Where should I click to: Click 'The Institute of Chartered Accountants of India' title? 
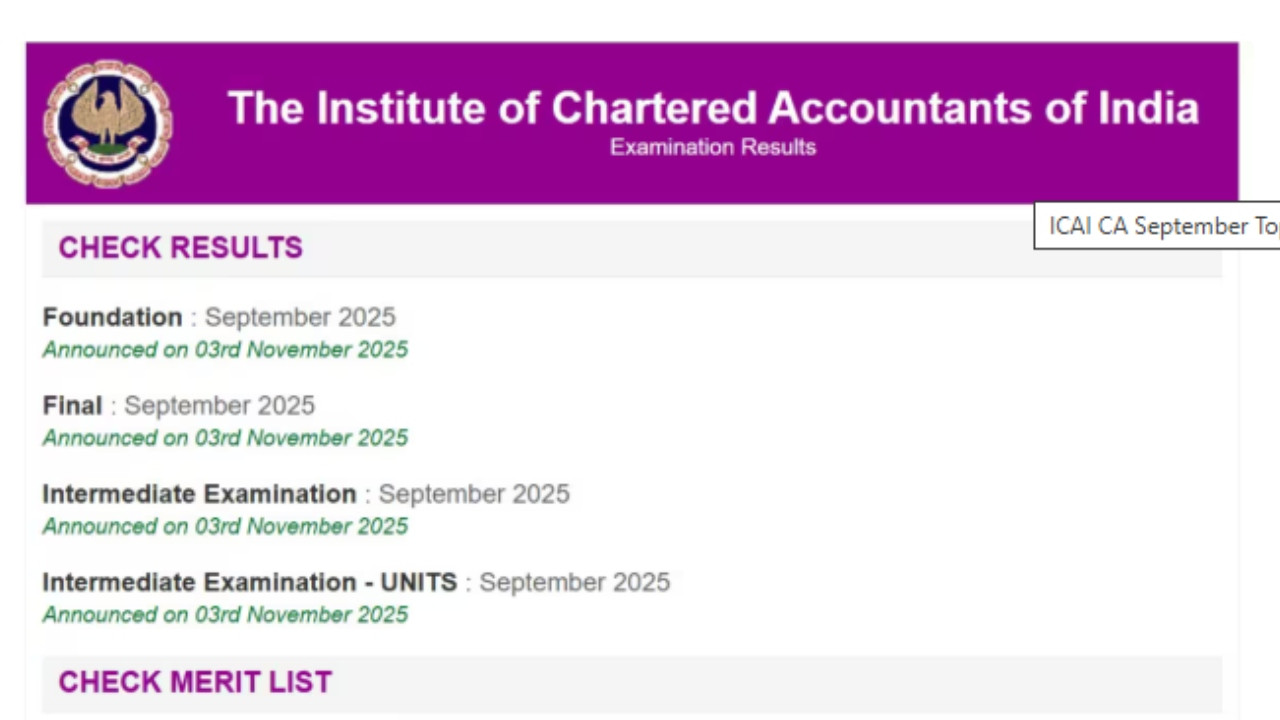coord(713,108)
